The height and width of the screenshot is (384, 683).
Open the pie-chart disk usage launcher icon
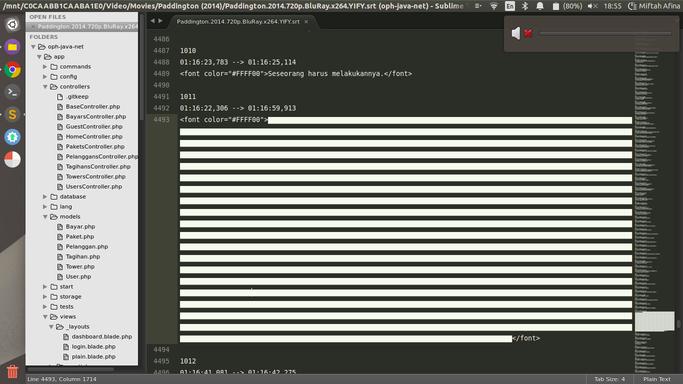(12, 159)
